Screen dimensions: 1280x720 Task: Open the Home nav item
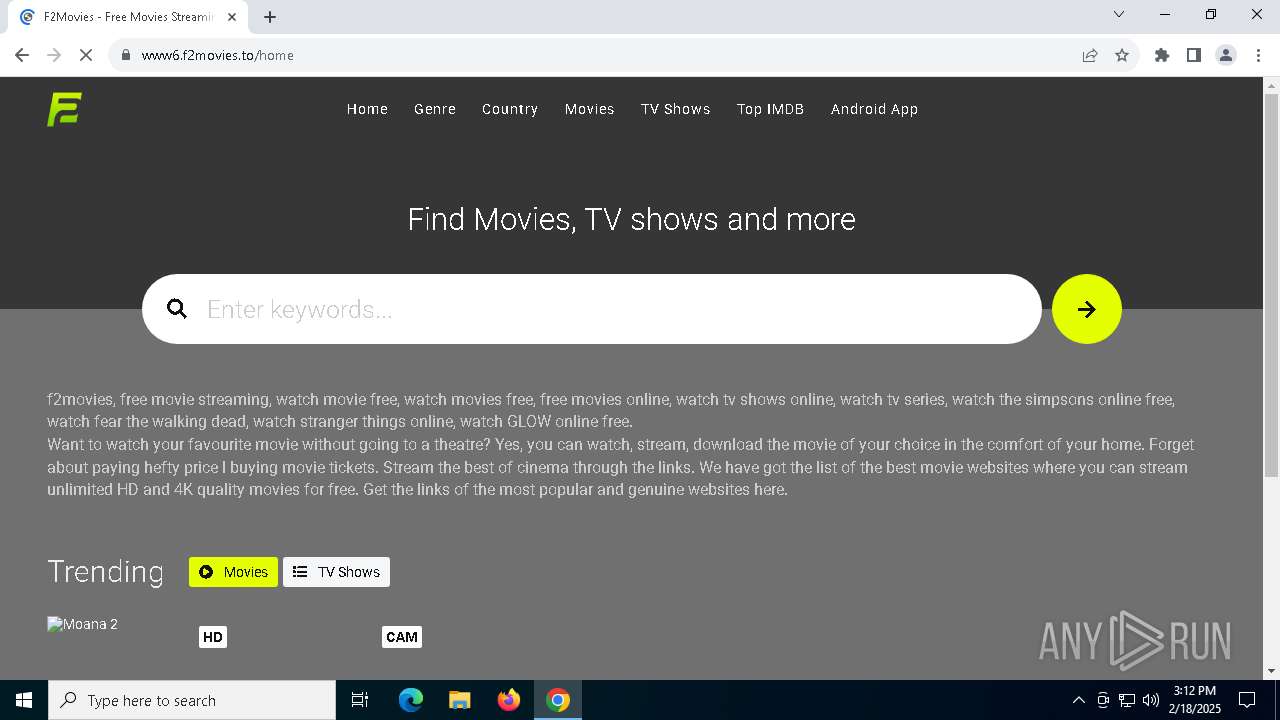[367, 109]
